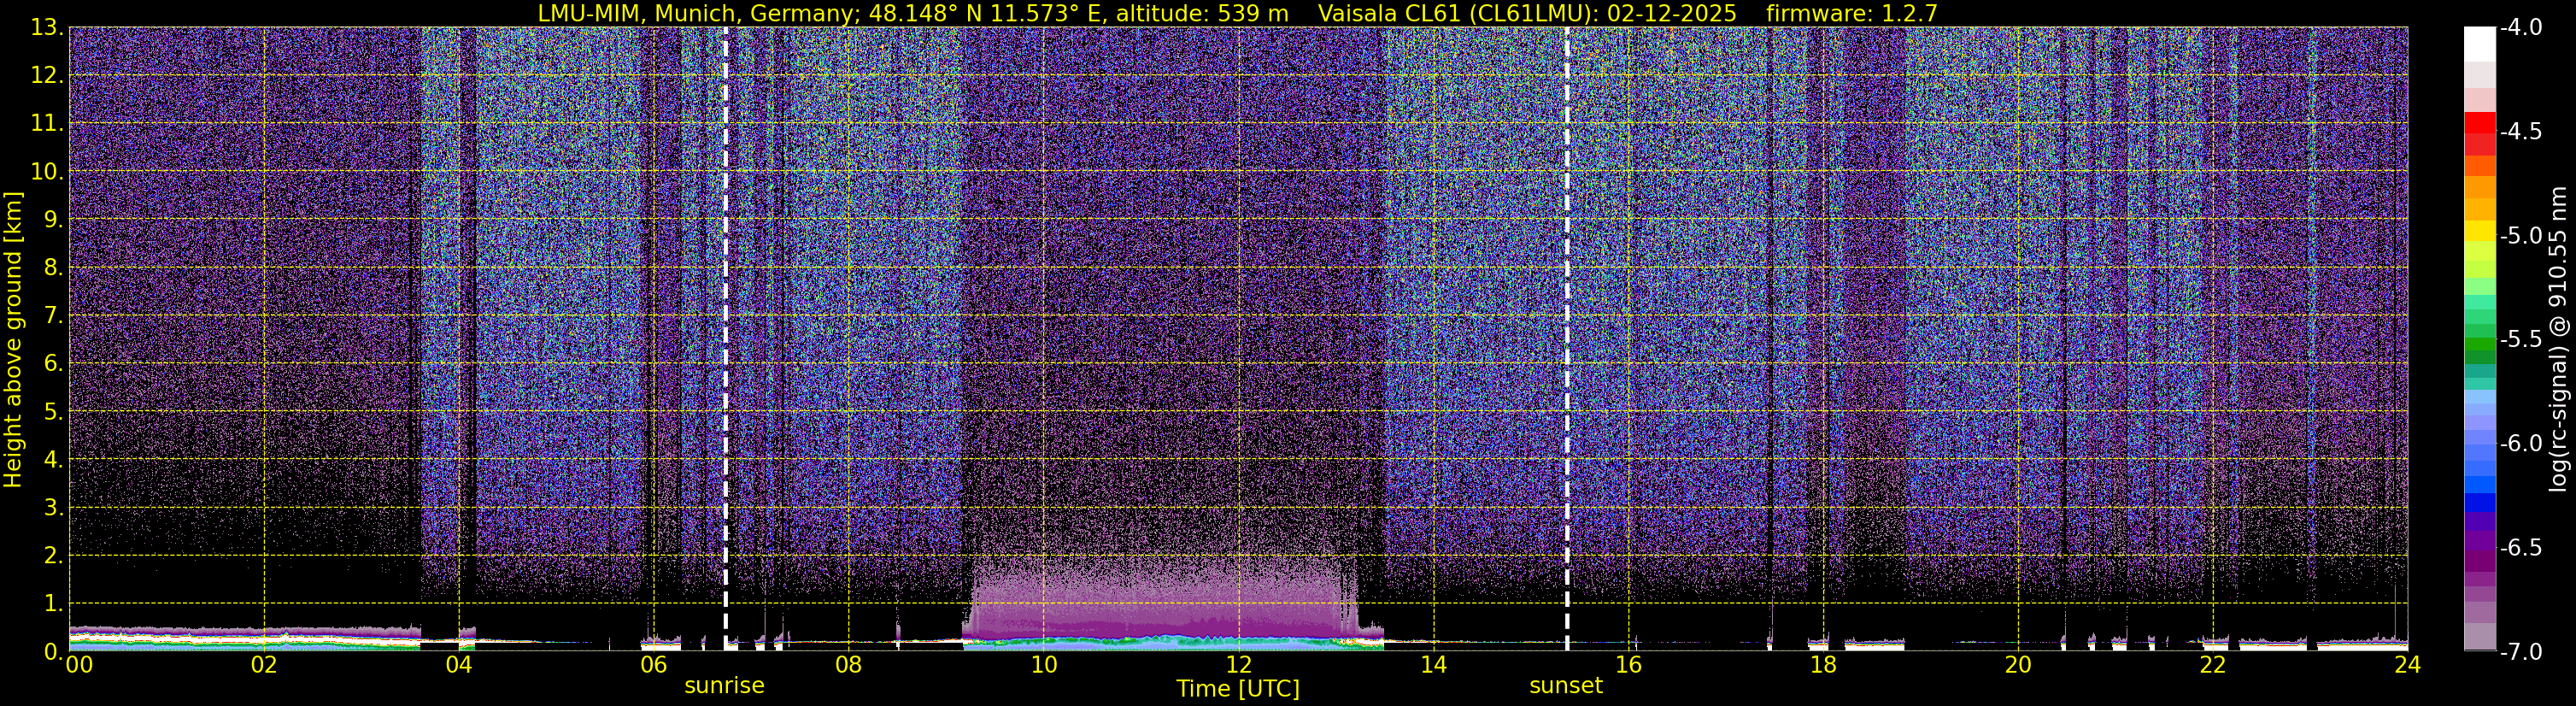The width and height of the screenshot is (2576, 706).
Task: Click the 'sunrise' label below the time axis
Action: pyautogui.click(x=724, y=686)
